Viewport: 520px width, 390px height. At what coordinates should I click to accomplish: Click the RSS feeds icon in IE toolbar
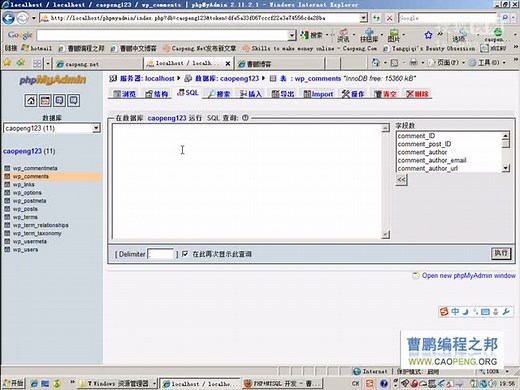tap(394, 62)
